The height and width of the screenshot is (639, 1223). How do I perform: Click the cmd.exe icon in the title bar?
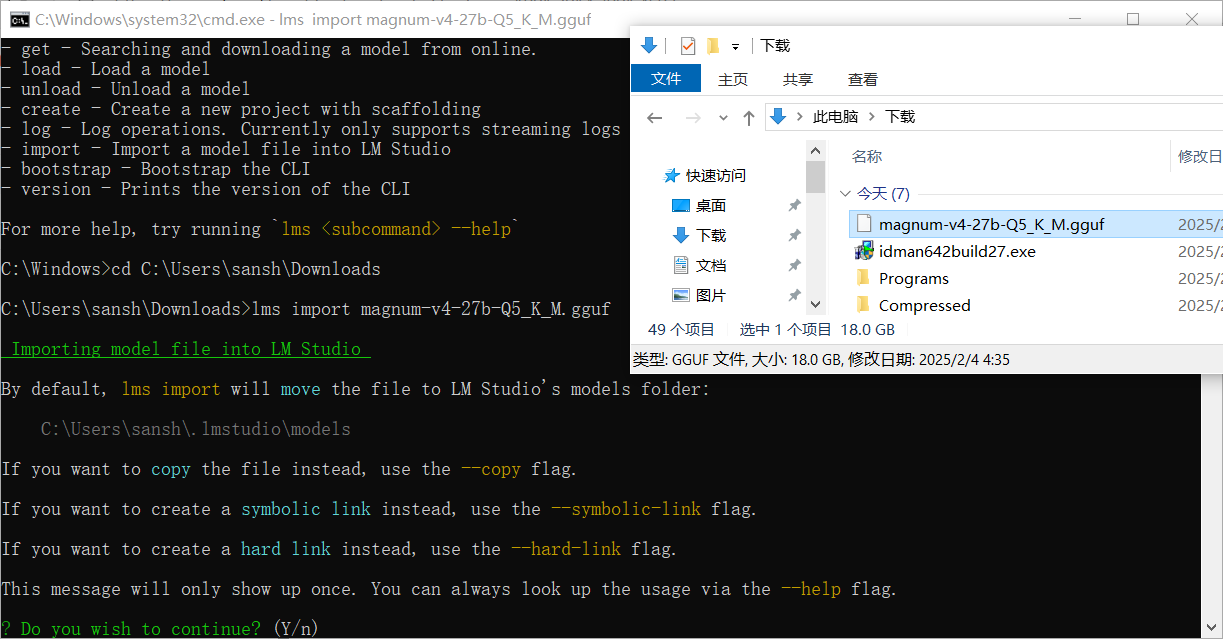[x=18, y=19]
